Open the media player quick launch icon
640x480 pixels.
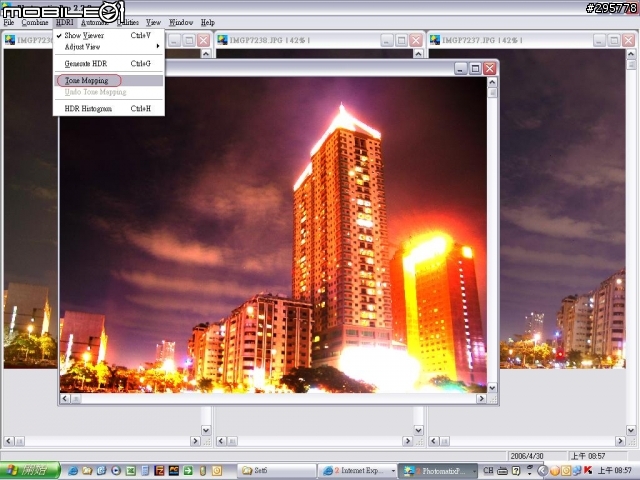116,471
